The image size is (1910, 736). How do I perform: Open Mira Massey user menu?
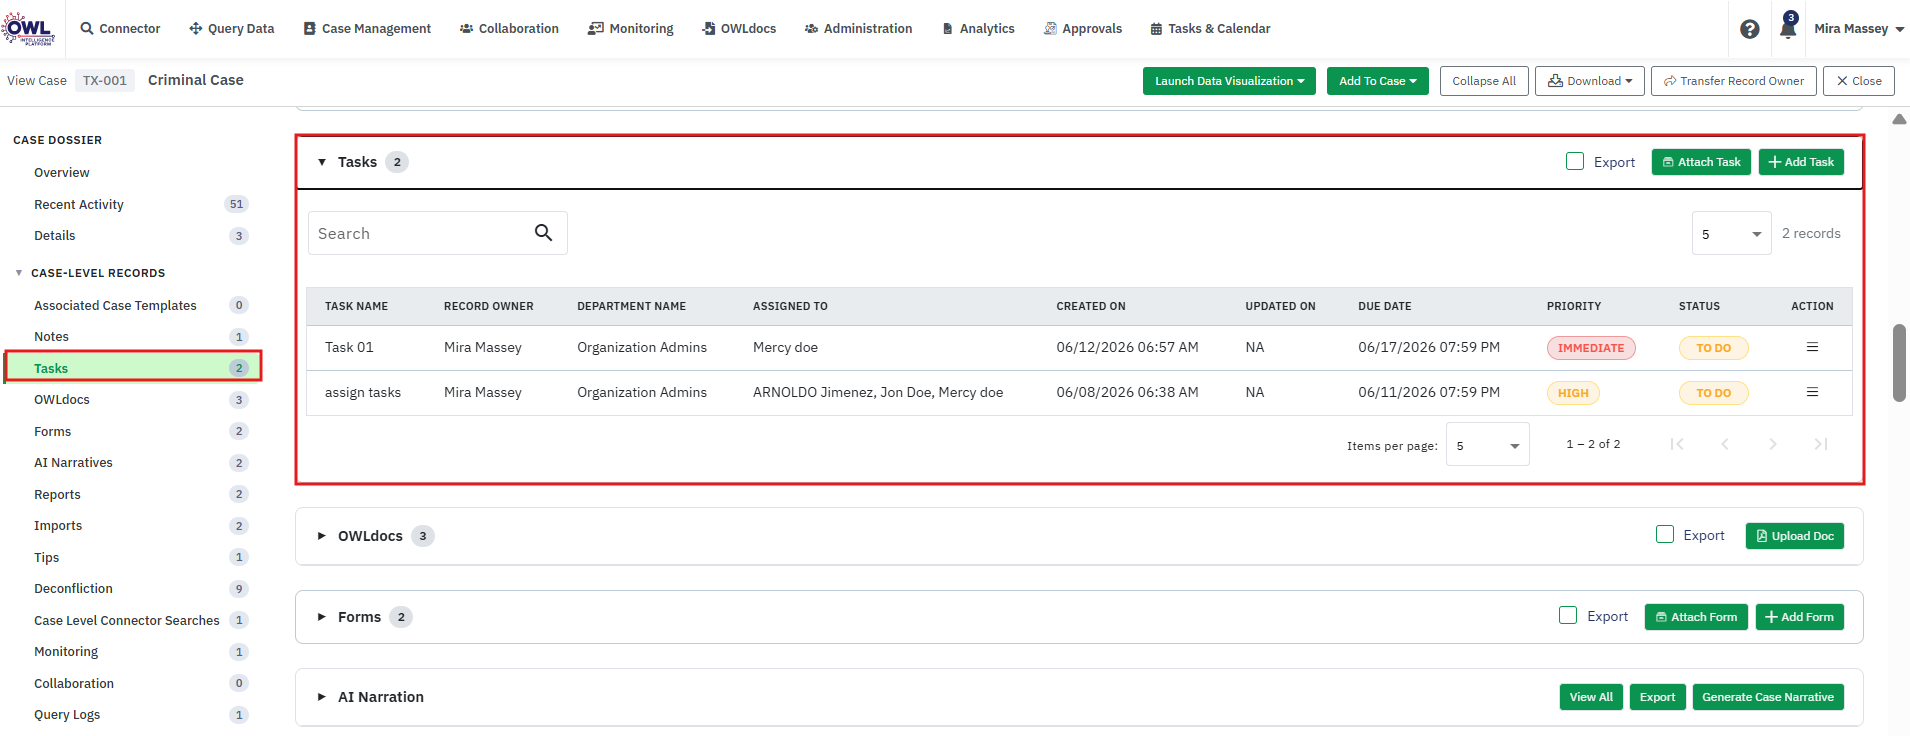point(1859,29)
